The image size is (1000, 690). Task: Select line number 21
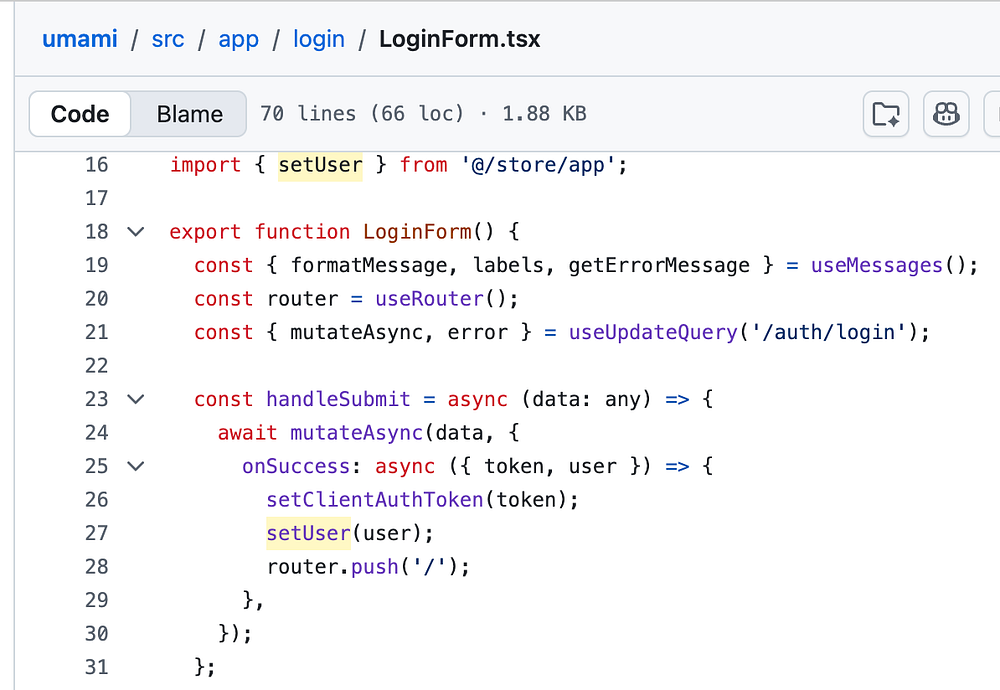coord(96,332)
